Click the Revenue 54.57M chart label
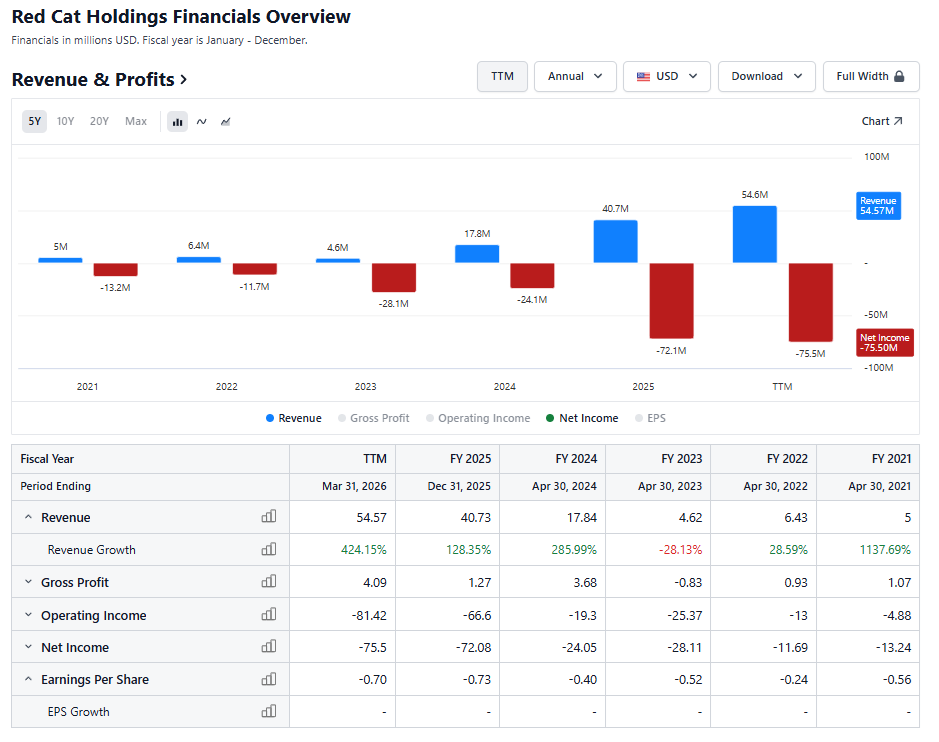The width and height of the screenshot is (939, 742). point(878,206)
